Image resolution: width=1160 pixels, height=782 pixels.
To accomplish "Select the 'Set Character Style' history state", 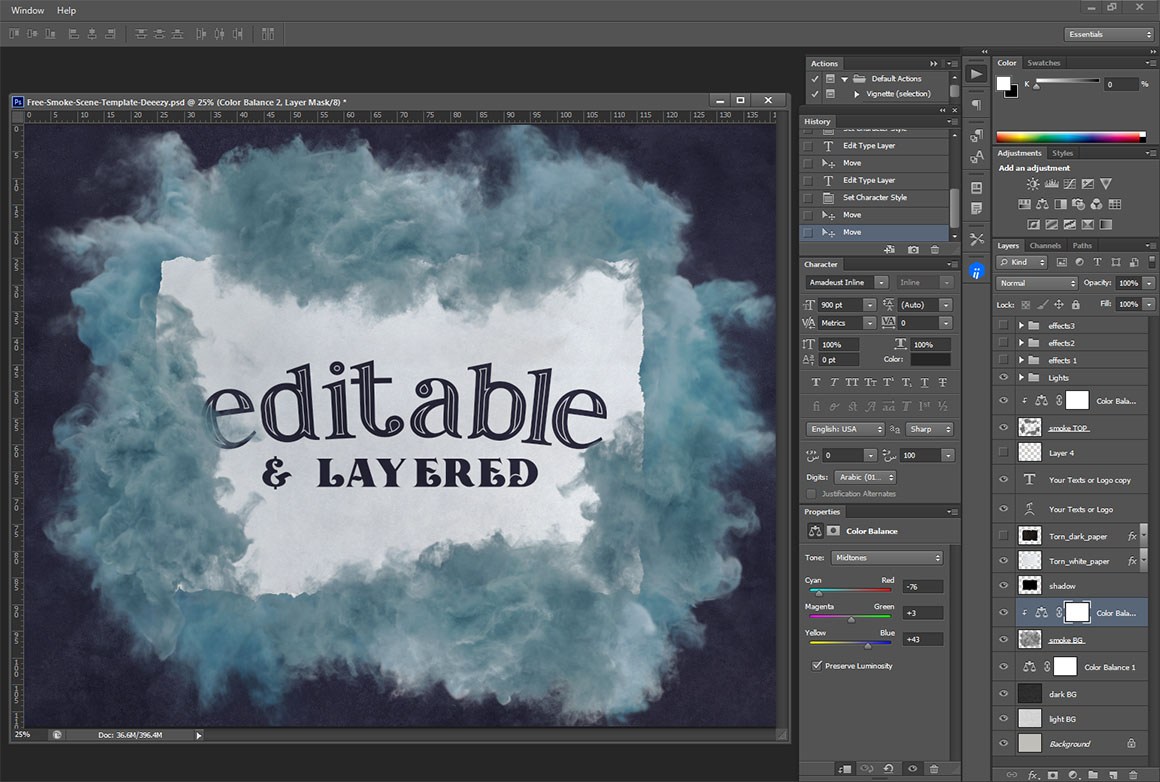I will (876, 198).
